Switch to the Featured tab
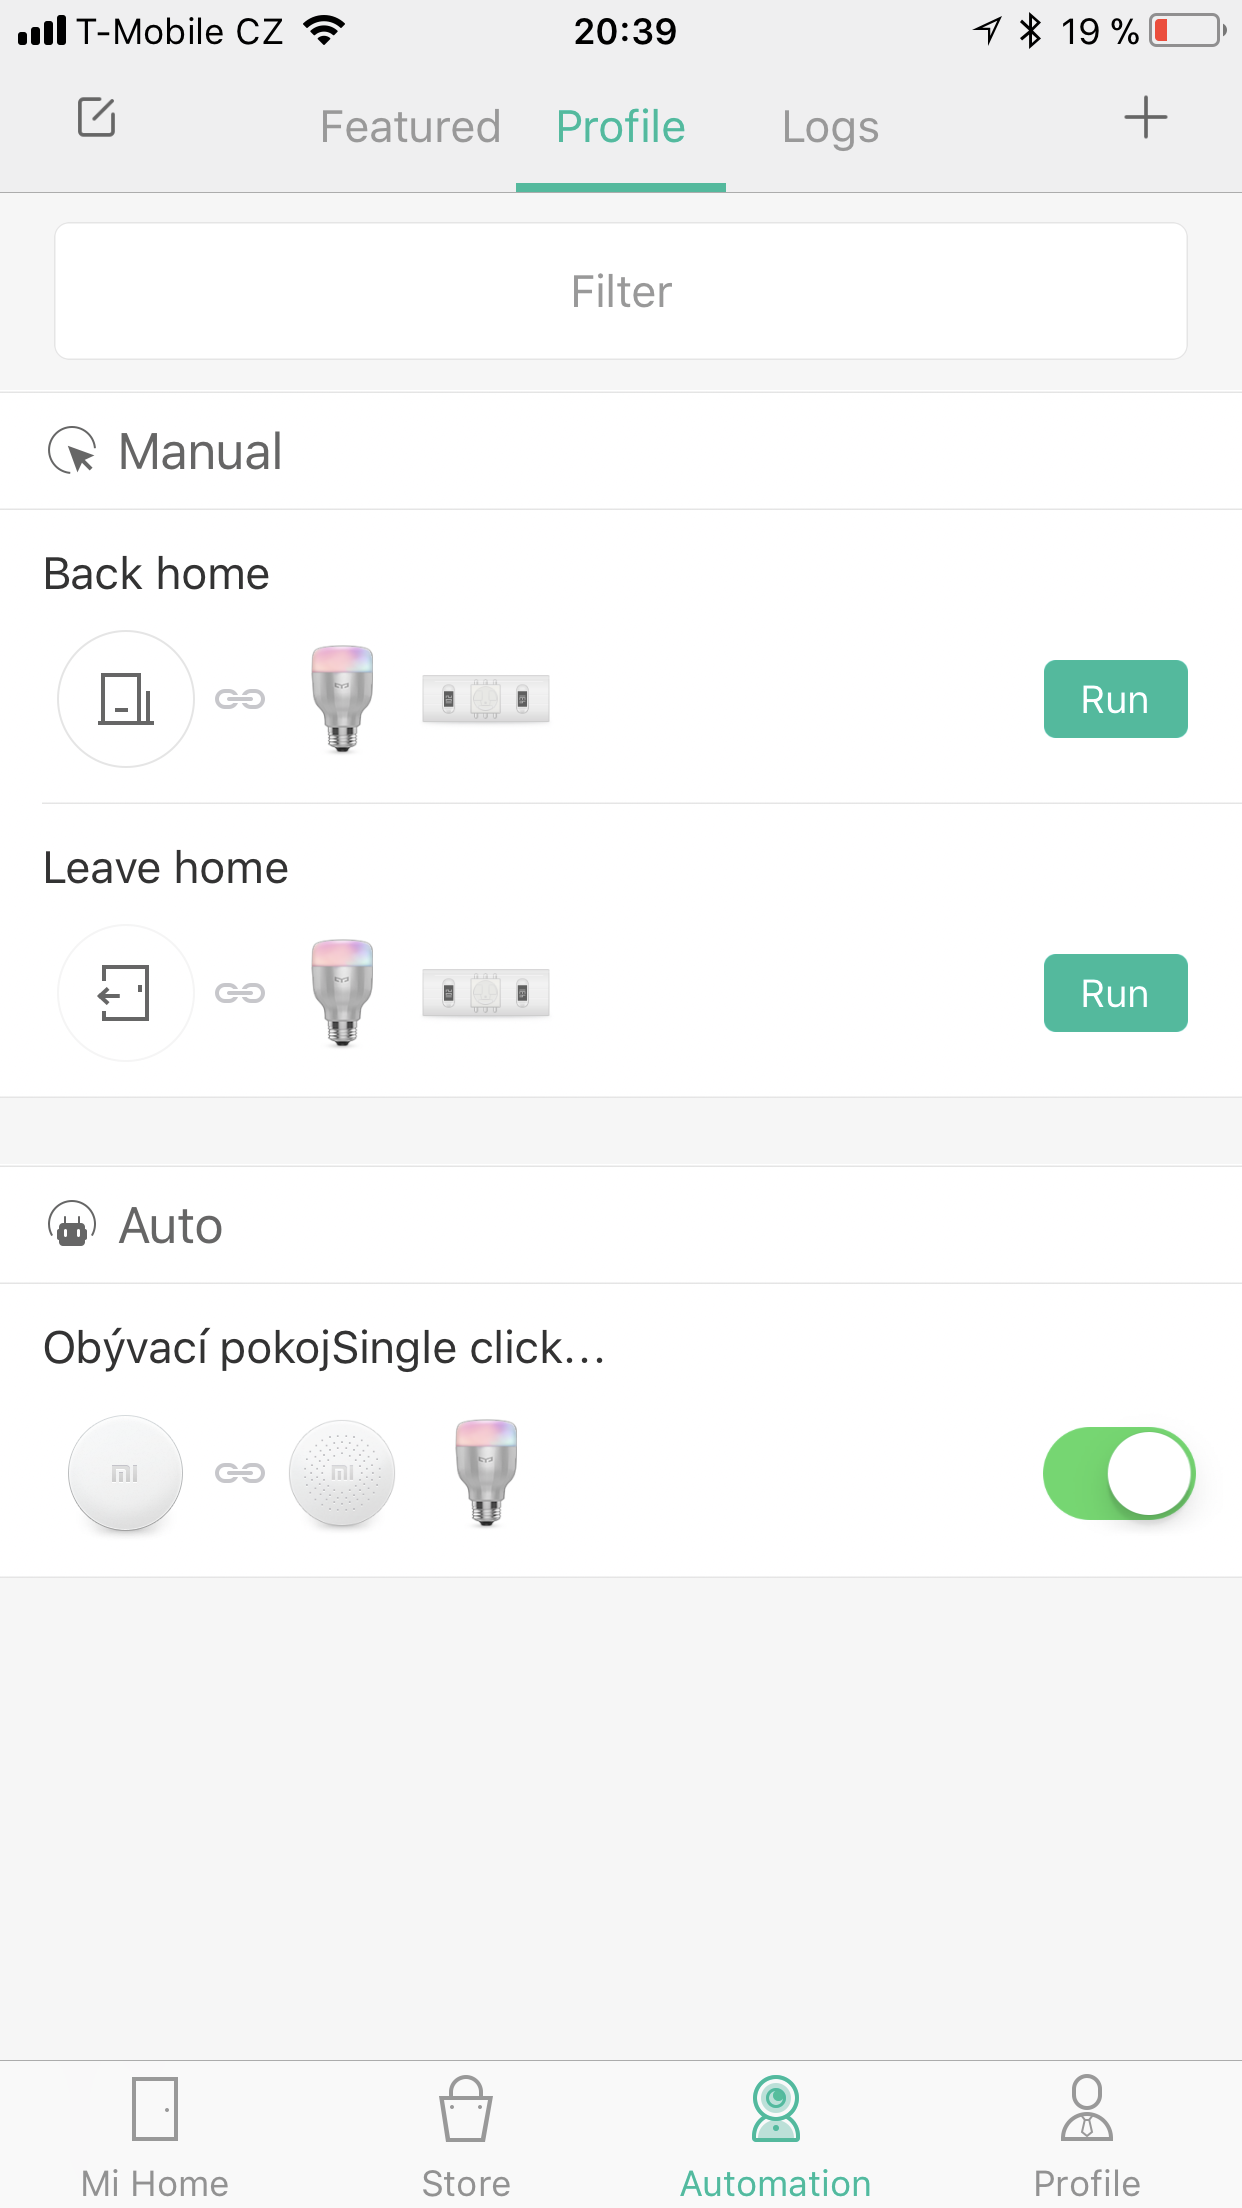This screenshot has height=2208, width=1242. pos(410,127)
